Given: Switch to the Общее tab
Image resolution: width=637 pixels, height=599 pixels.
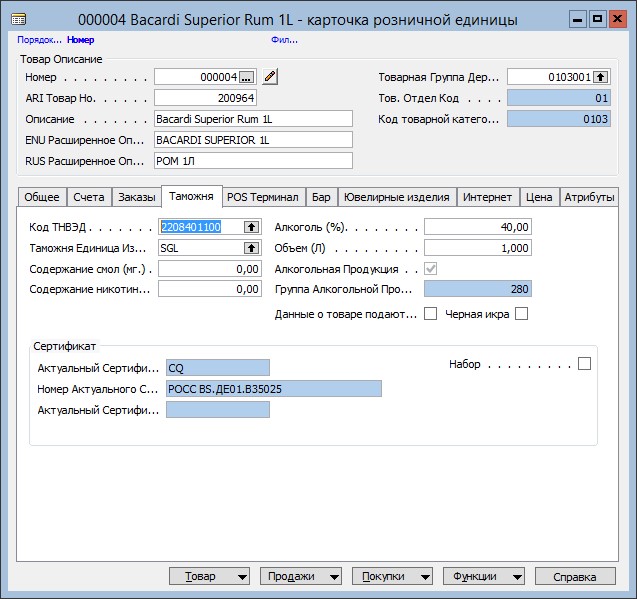Looking at the screenshot, I should tap(42, 197).
